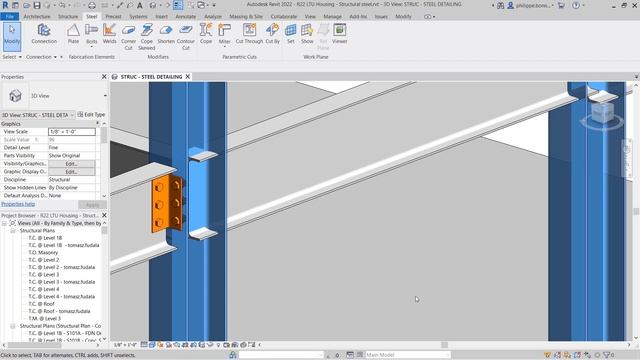
Task: Click the Apply button in Properties
Action: click(92, 204)
